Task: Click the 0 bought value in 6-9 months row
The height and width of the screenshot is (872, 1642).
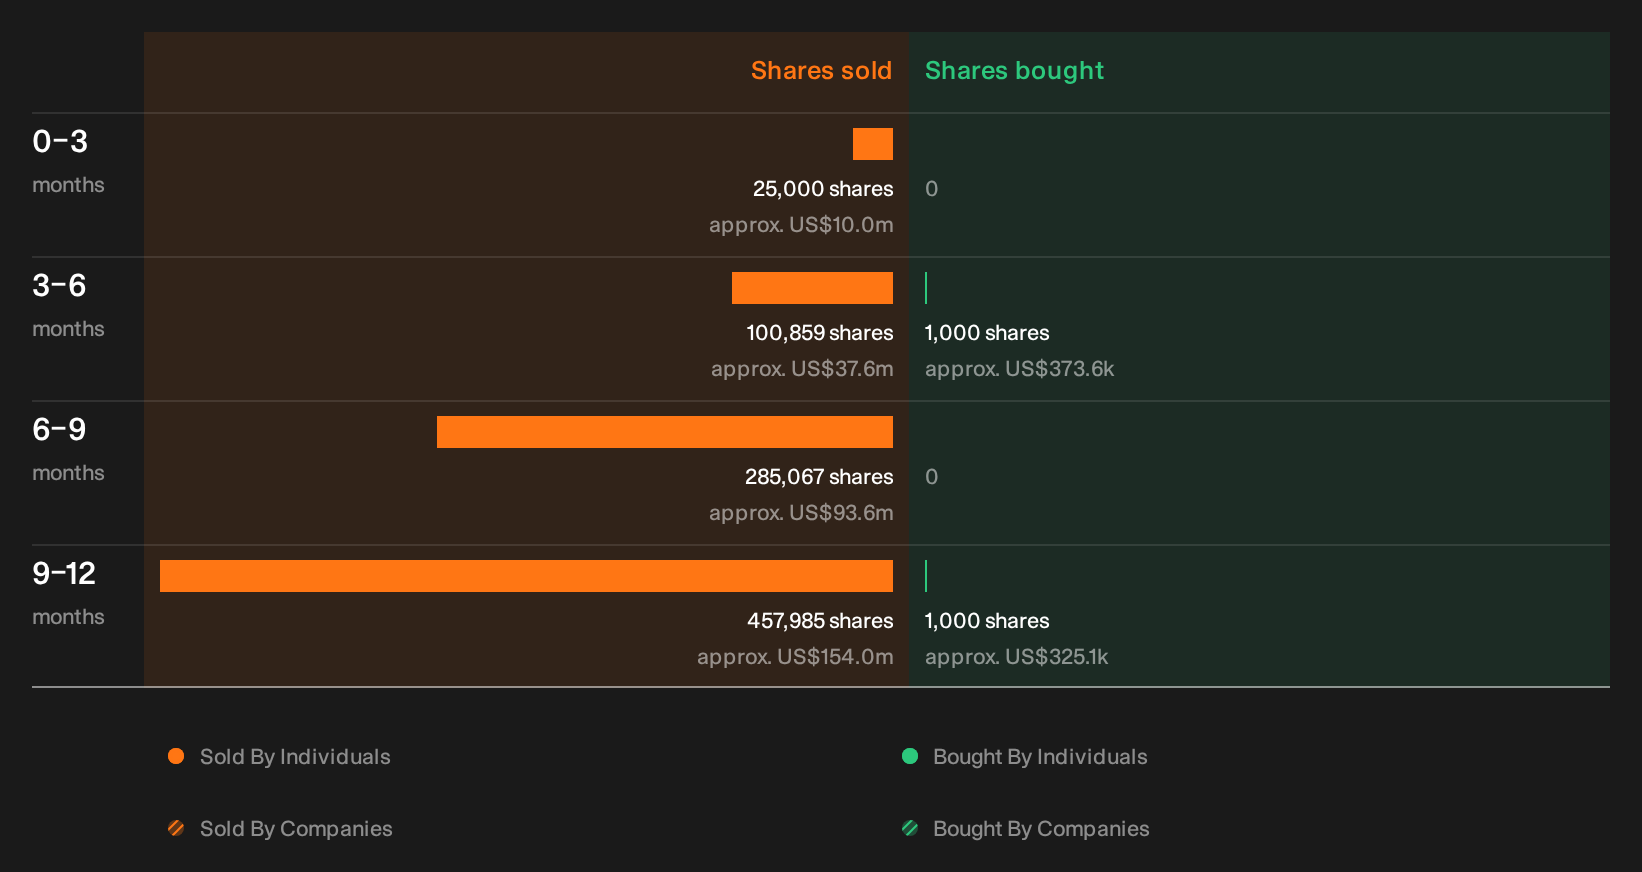Action: click(932, 477)
